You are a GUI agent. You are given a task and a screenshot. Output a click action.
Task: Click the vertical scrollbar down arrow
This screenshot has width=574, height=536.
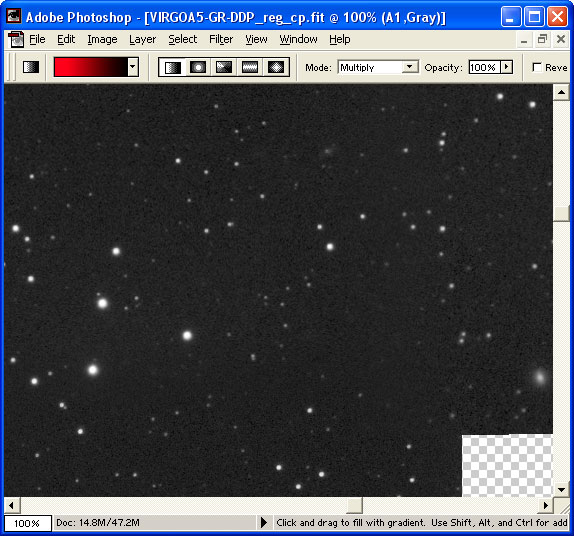[561, 489]
